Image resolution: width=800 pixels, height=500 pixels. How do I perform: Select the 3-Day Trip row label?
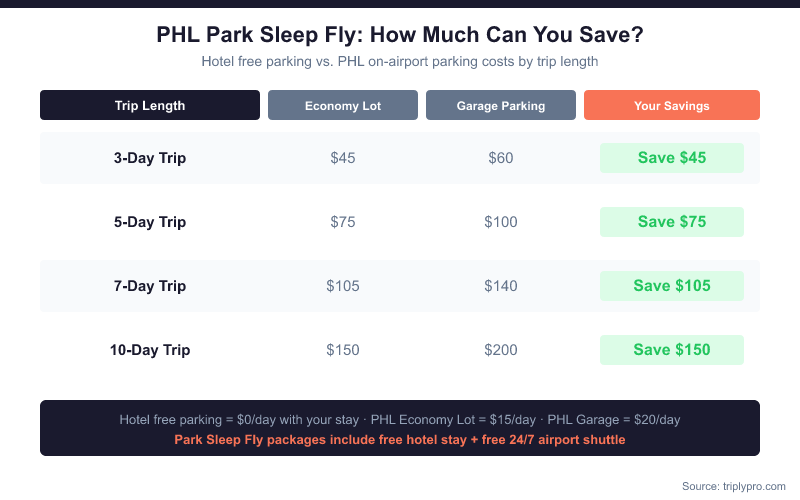click(x=150, y=158)
